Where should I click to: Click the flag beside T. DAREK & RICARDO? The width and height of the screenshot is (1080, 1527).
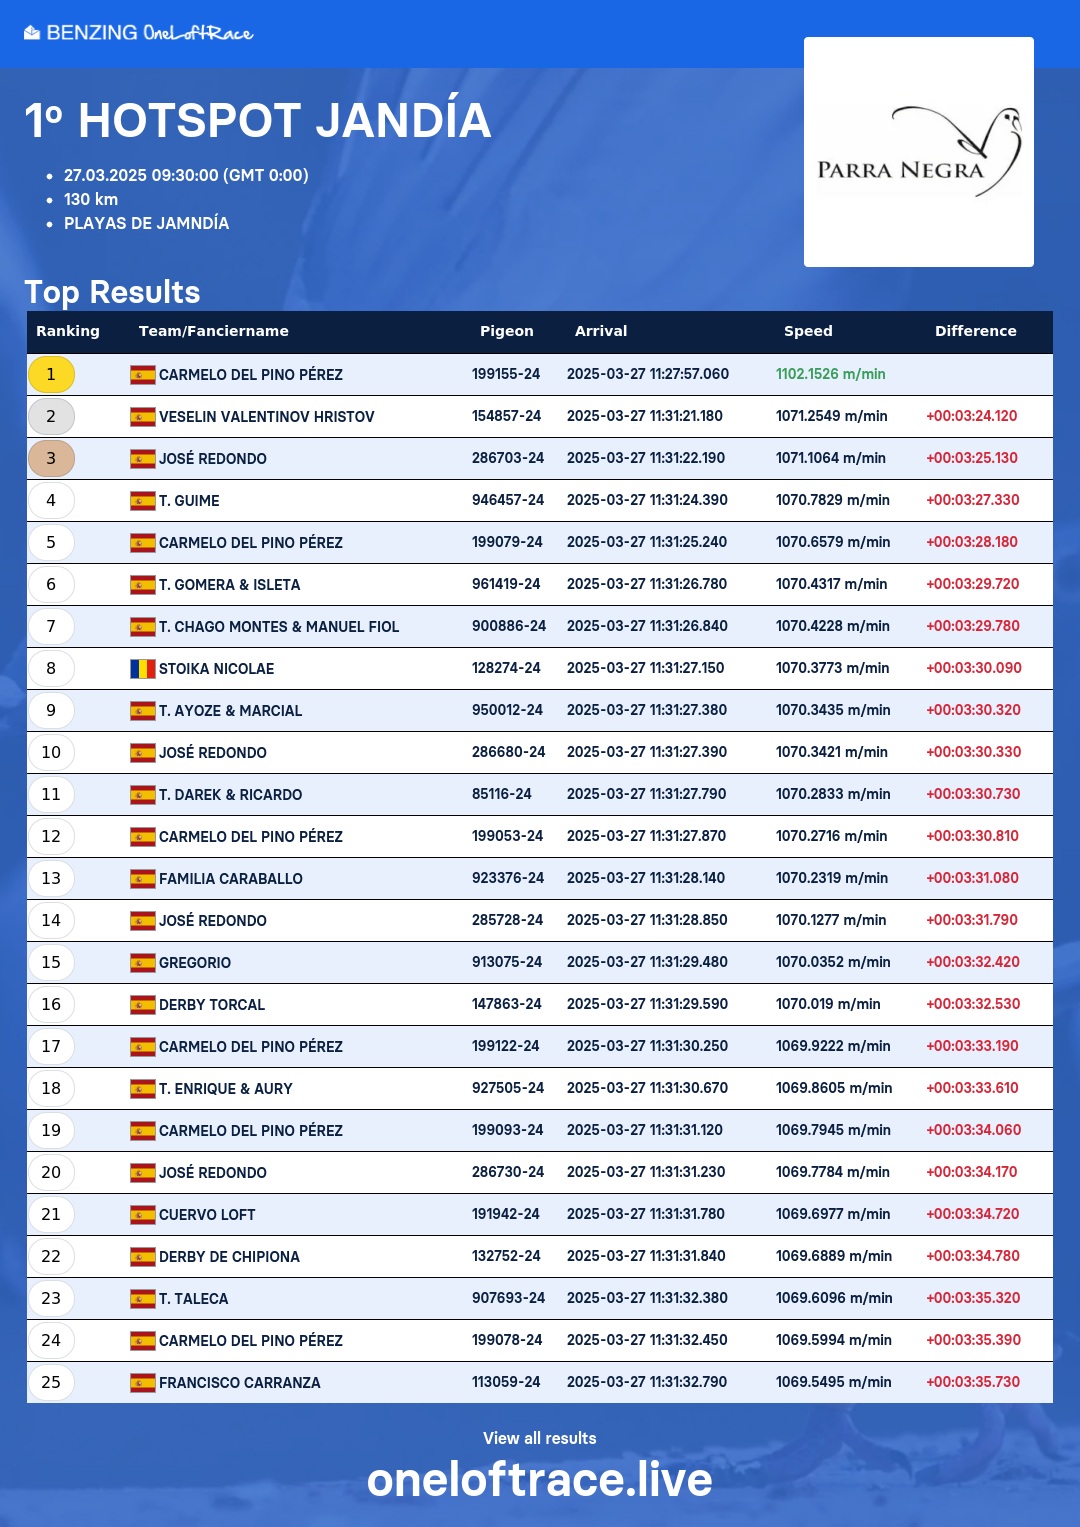coord(143,795)
